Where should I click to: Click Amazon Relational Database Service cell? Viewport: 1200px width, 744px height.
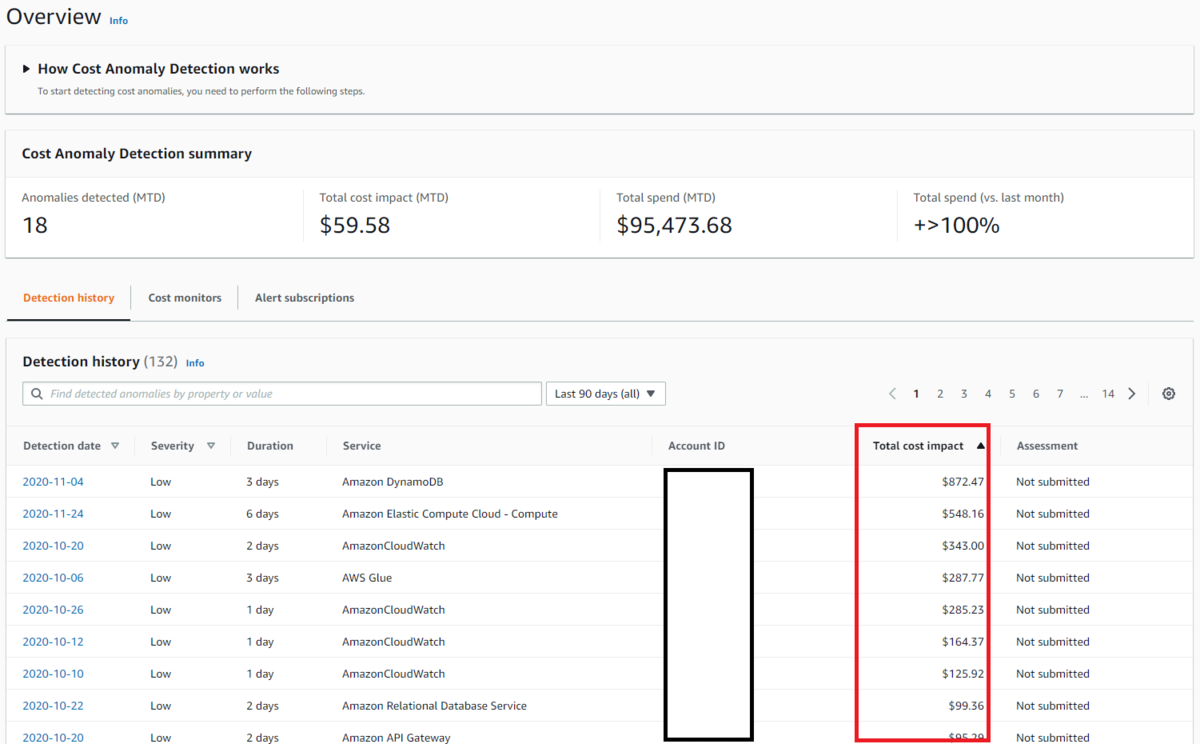pos(434,706)
